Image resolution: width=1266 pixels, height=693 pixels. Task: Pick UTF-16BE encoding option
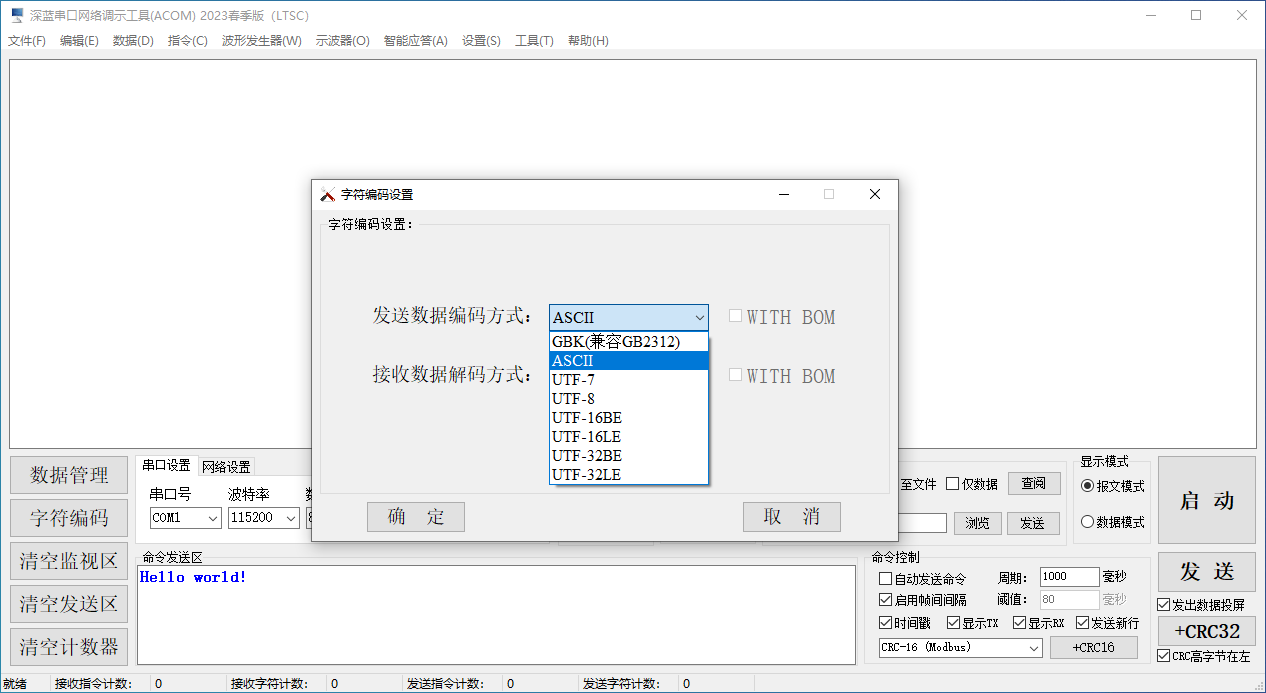click(x=629, y=418)
